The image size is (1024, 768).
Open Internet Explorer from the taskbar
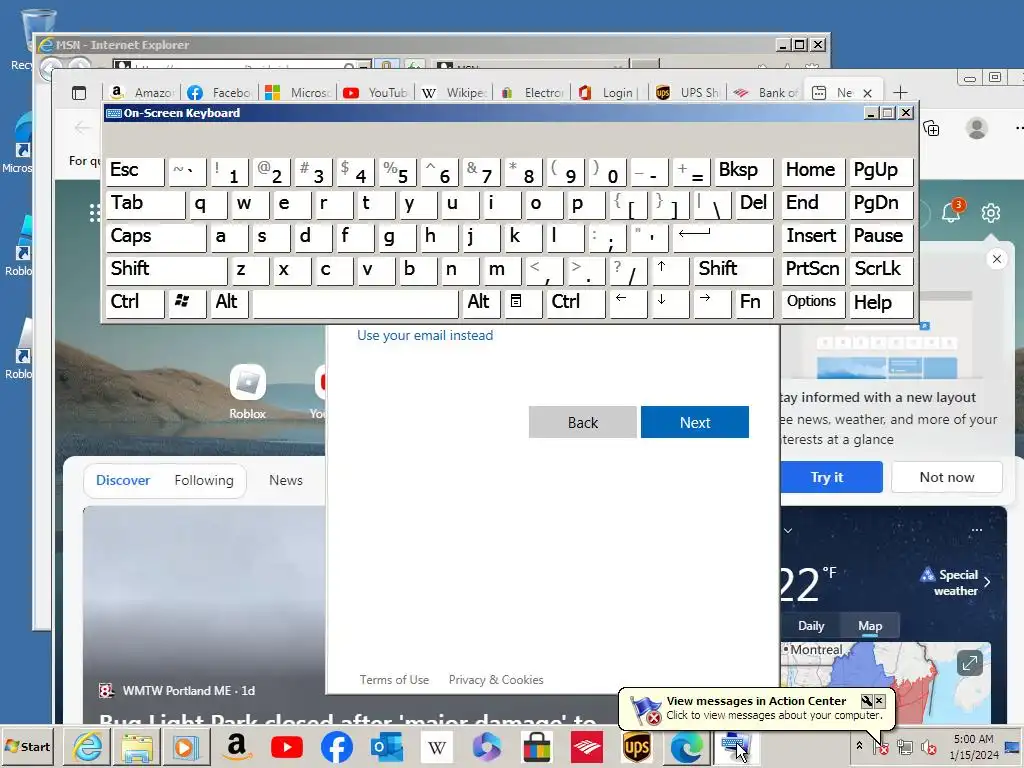click(x=88, y=747)
